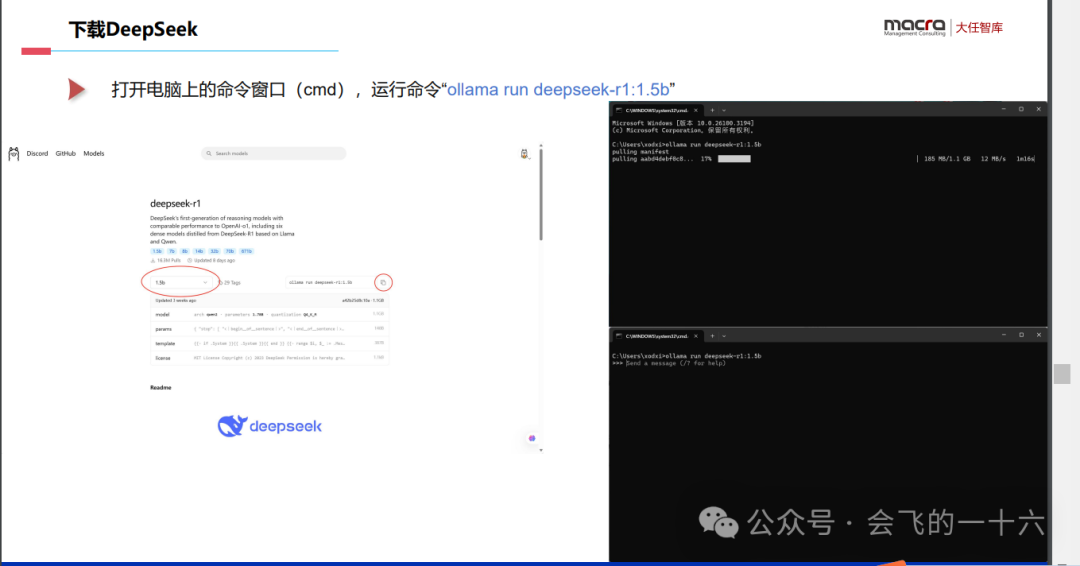Screen dimensions: 1080x566
Task: Click the Ollama llama logo
Action: (x=14, y=154)
